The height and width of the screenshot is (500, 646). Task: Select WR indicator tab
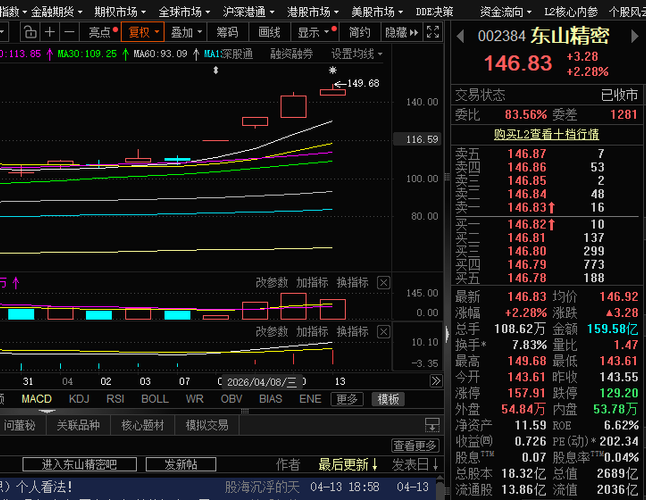coord(194,399)
